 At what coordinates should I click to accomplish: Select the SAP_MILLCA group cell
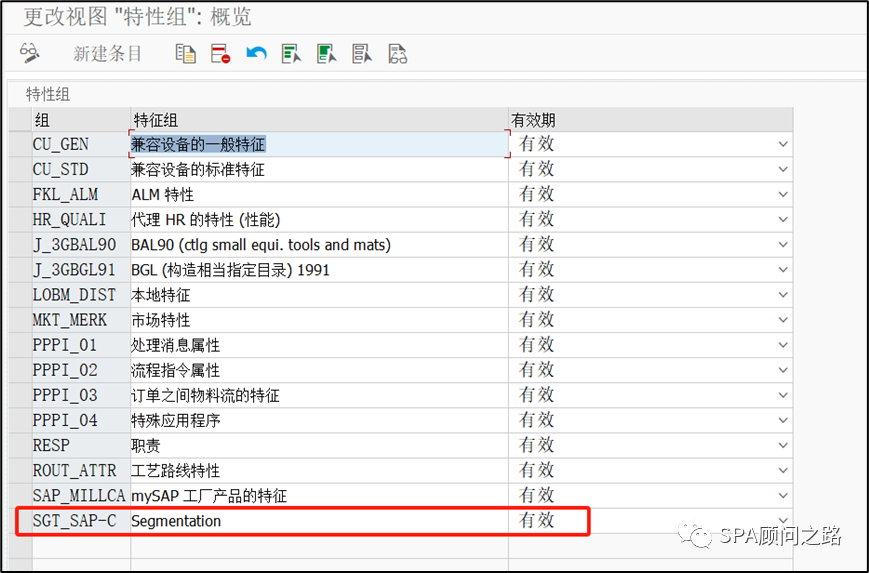tap(80, 495)
